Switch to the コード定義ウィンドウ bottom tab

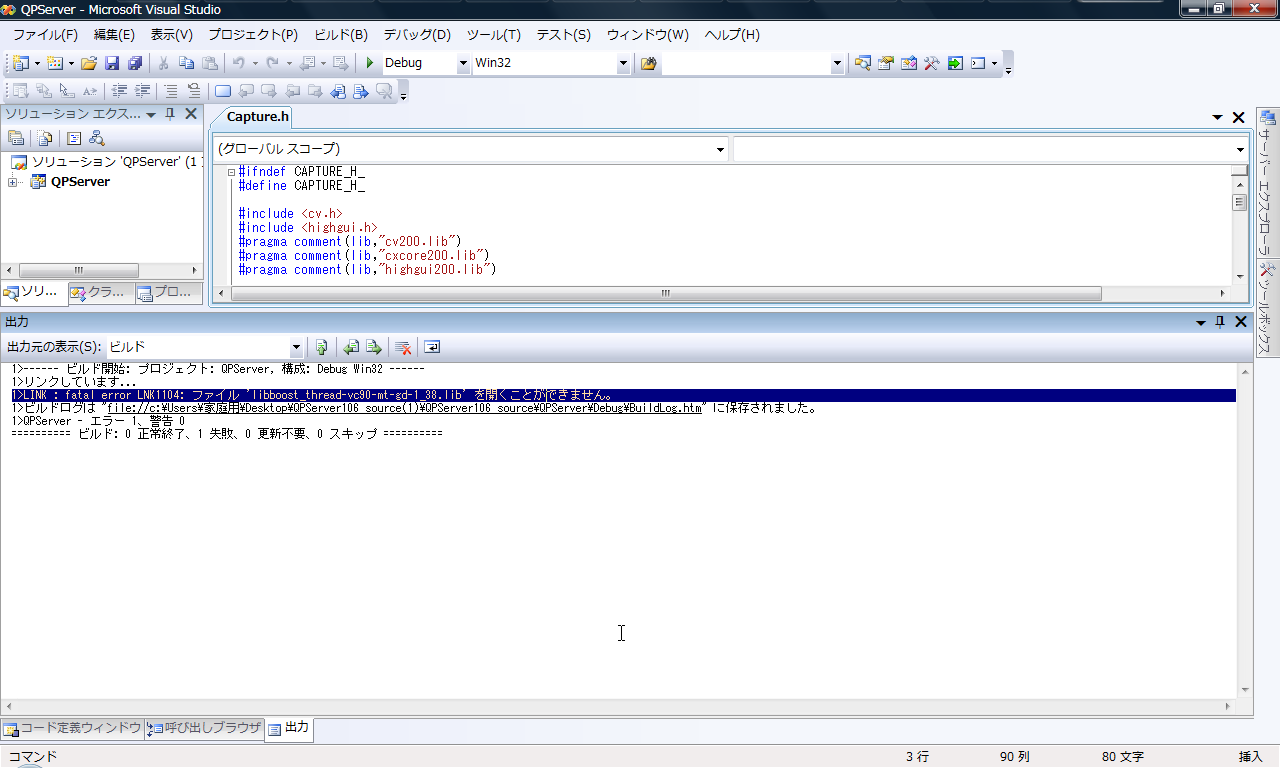pyautogui.click(x=72, y=728)
